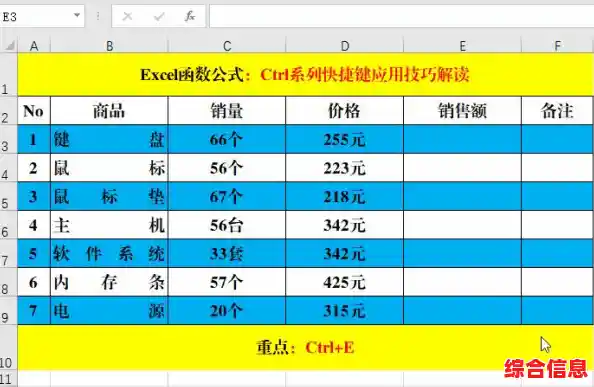594x387 pixels.
Task: Click the '价格' header cell
Action: [344, 111]
